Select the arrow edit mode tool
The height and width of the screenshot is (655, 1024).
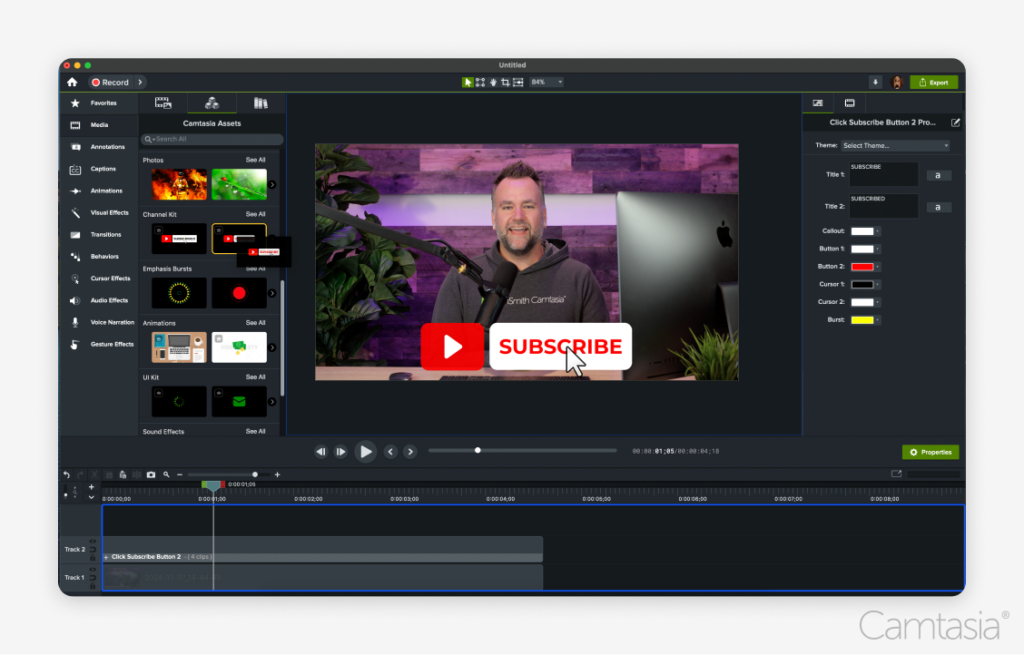click(468, 82)
